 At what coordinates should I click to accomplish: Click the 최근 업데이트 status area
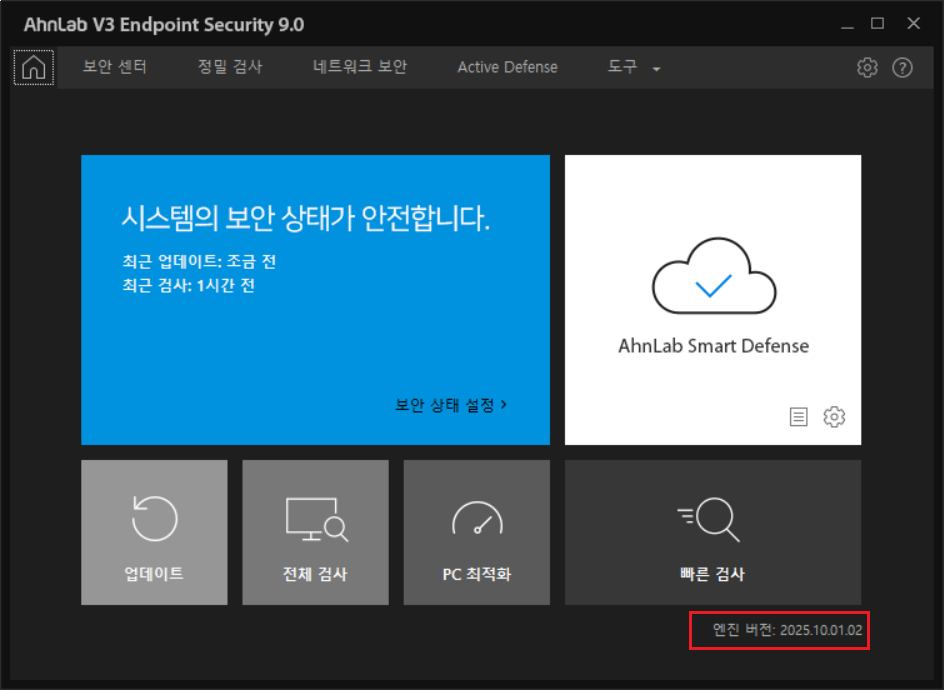[x=198, y=261]
